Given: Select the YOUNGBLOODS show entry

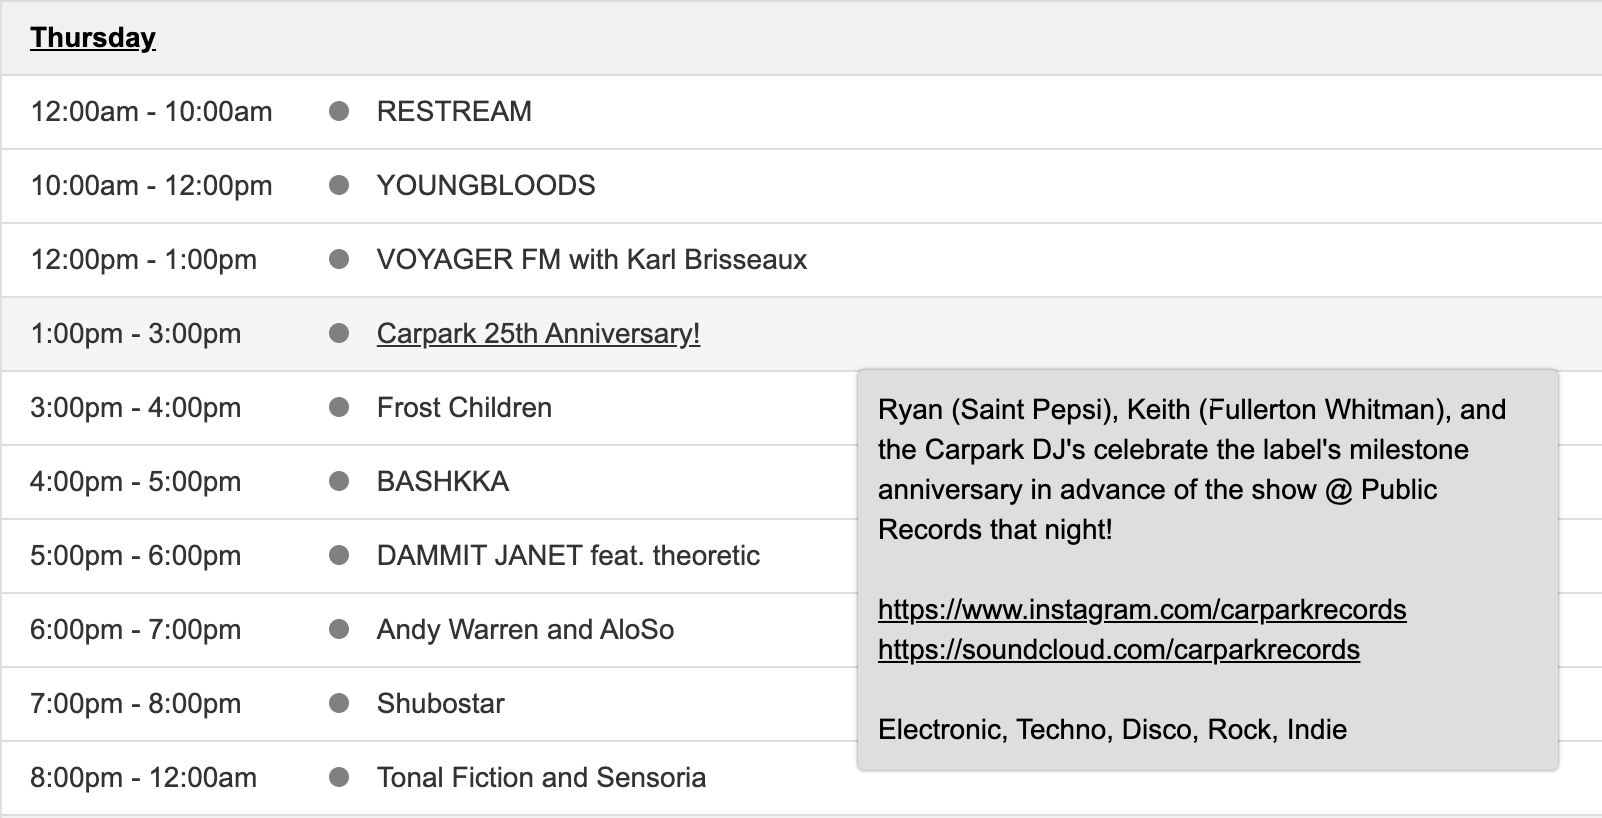Looking at the screenshot, I should click(486, 185).
